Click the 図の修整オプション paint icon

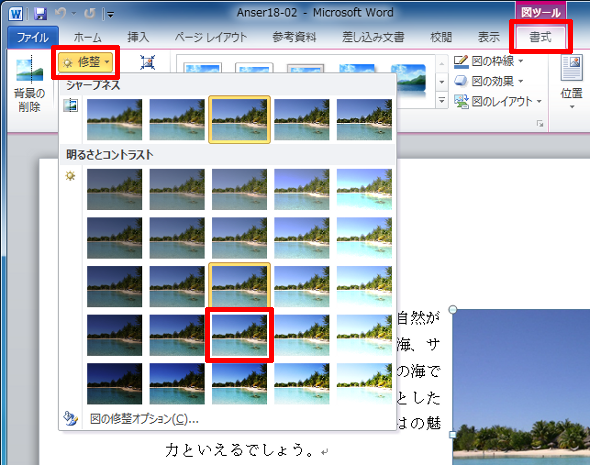70,418
